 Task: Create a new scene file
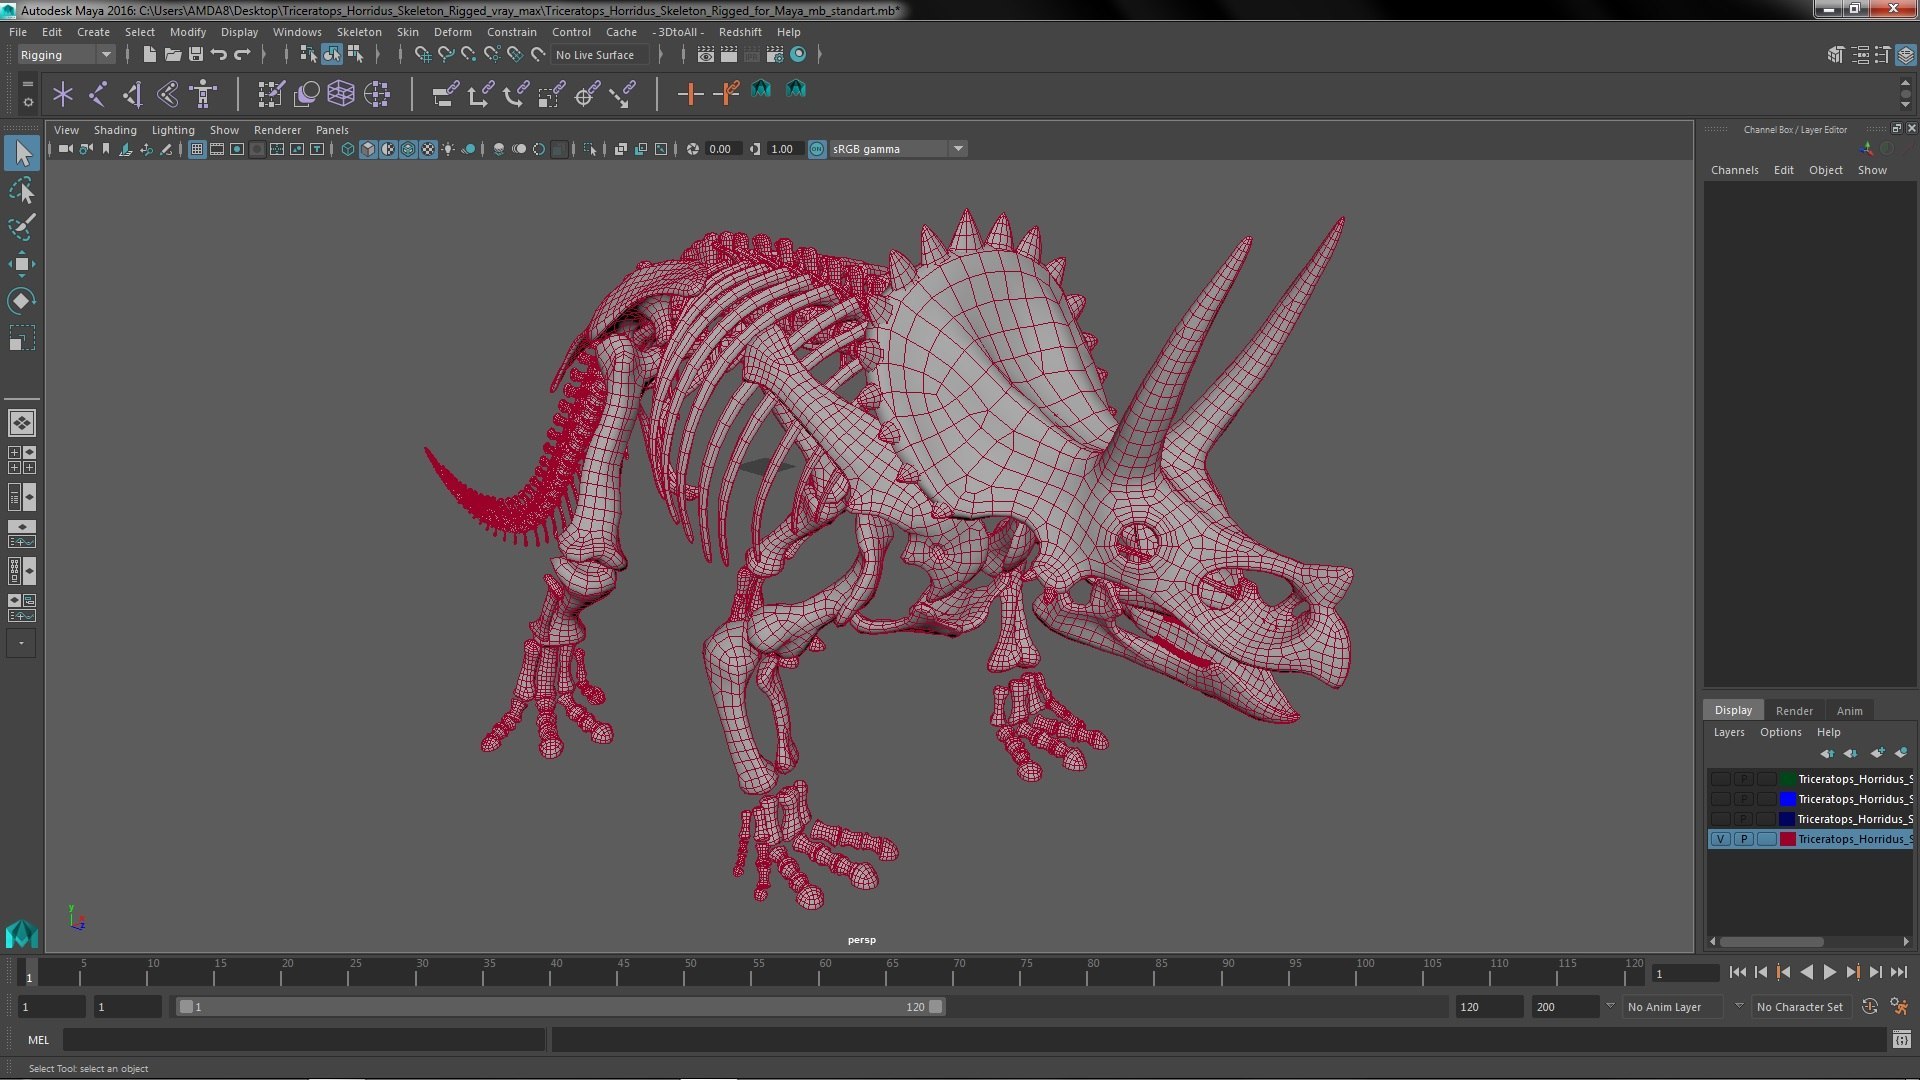(149, 55)
